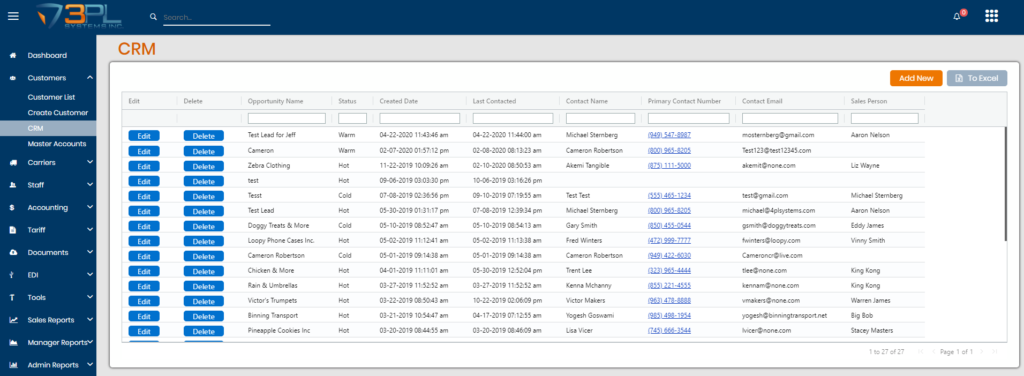The width and height of the screenshot is (1024, 376).
Task: Select email yogesh@binningtransport.net
Action: (785, 316)
